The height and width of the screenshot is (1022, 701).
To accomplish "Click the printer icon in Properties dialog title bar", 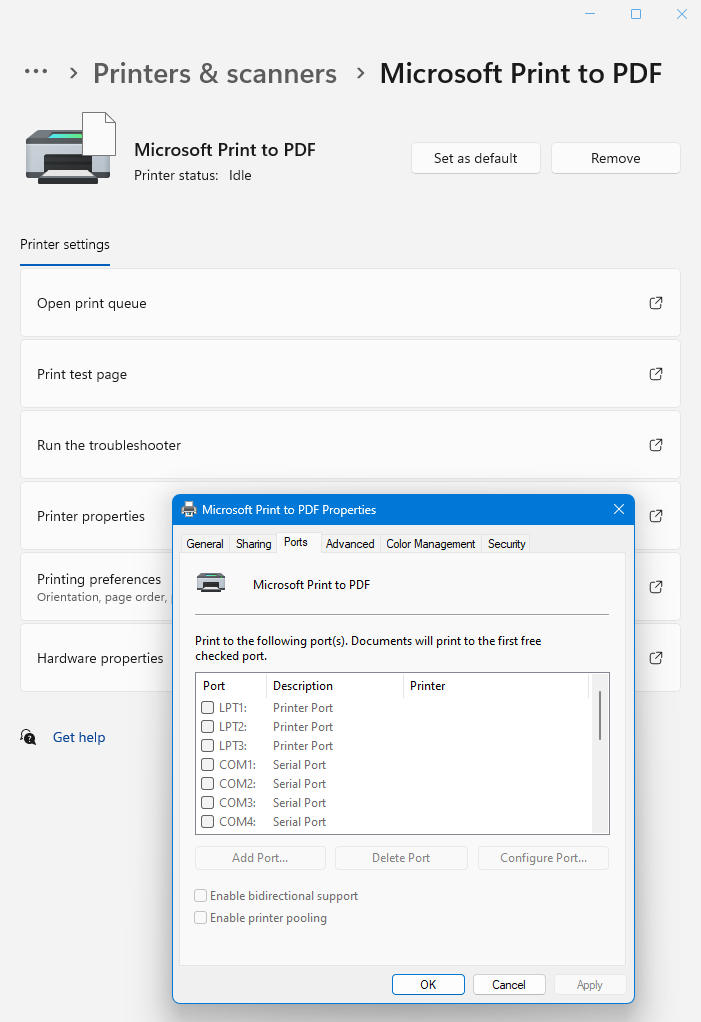I will coord(189,510).
